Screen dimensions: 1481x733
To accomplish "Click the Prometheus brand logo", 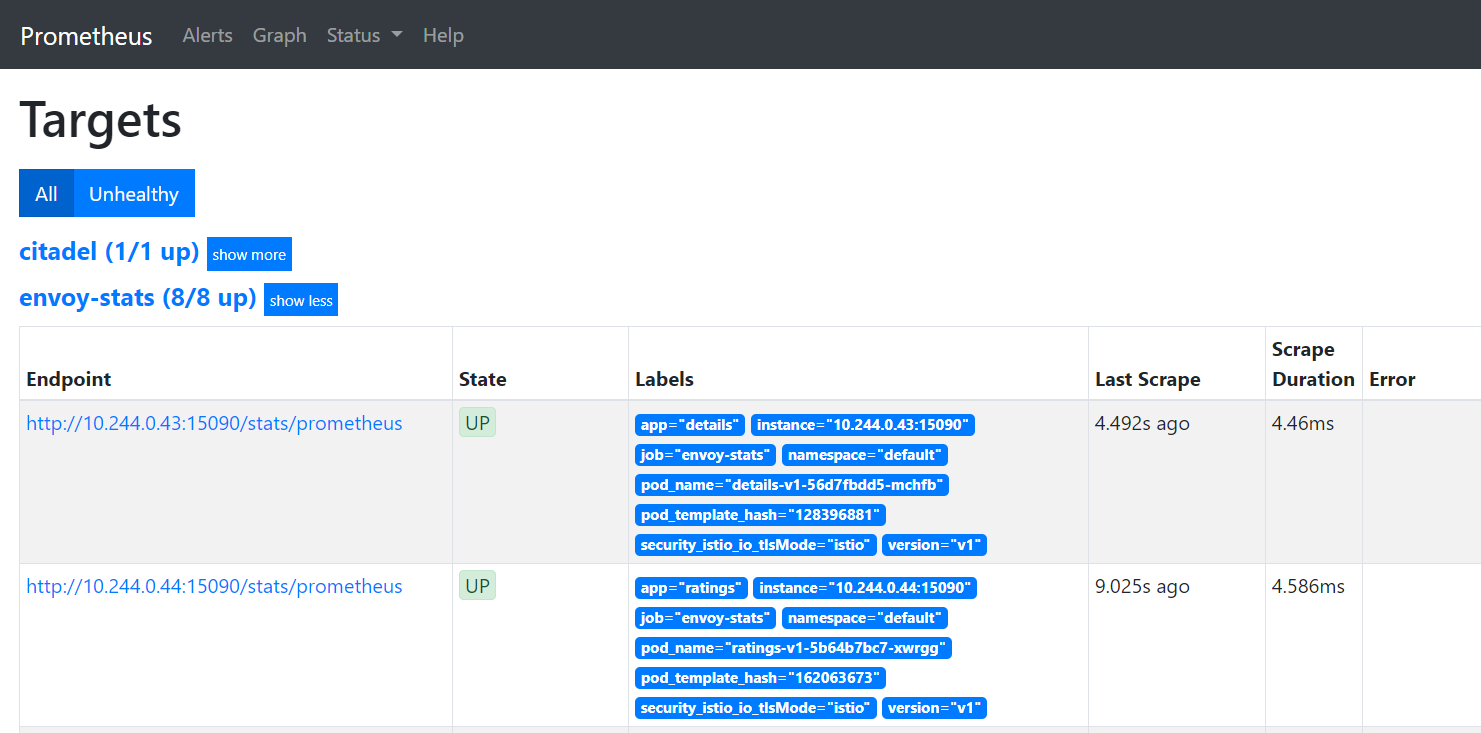I will click(x=86, y=36).
